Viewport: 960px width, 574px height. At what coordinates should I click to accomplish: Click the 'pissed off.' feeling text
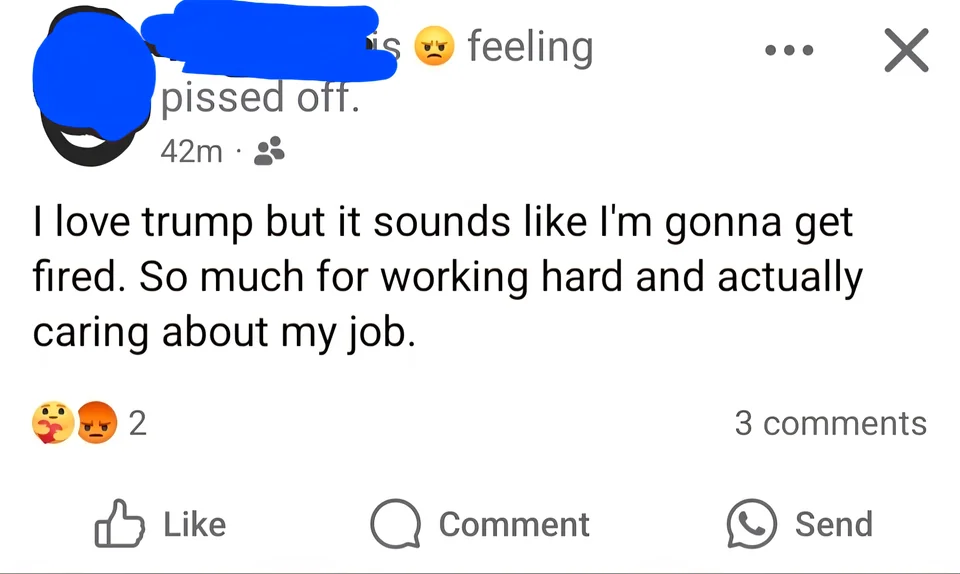click(260, 98)
